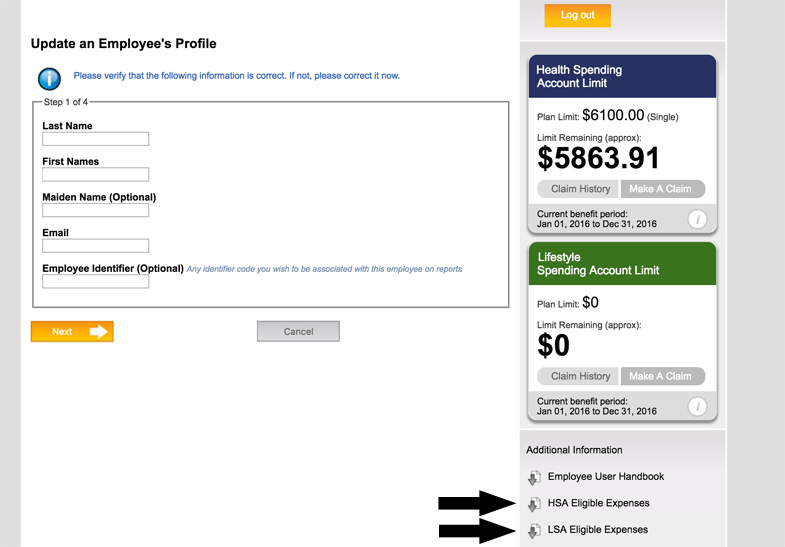
Task: Select the Maiden Name optional field
Action: click(96, 210)
